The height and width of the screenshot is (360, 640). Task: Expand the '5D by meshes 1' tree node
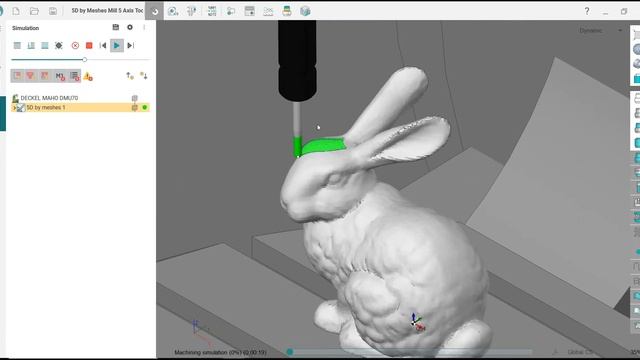click(x=14, y=108)
